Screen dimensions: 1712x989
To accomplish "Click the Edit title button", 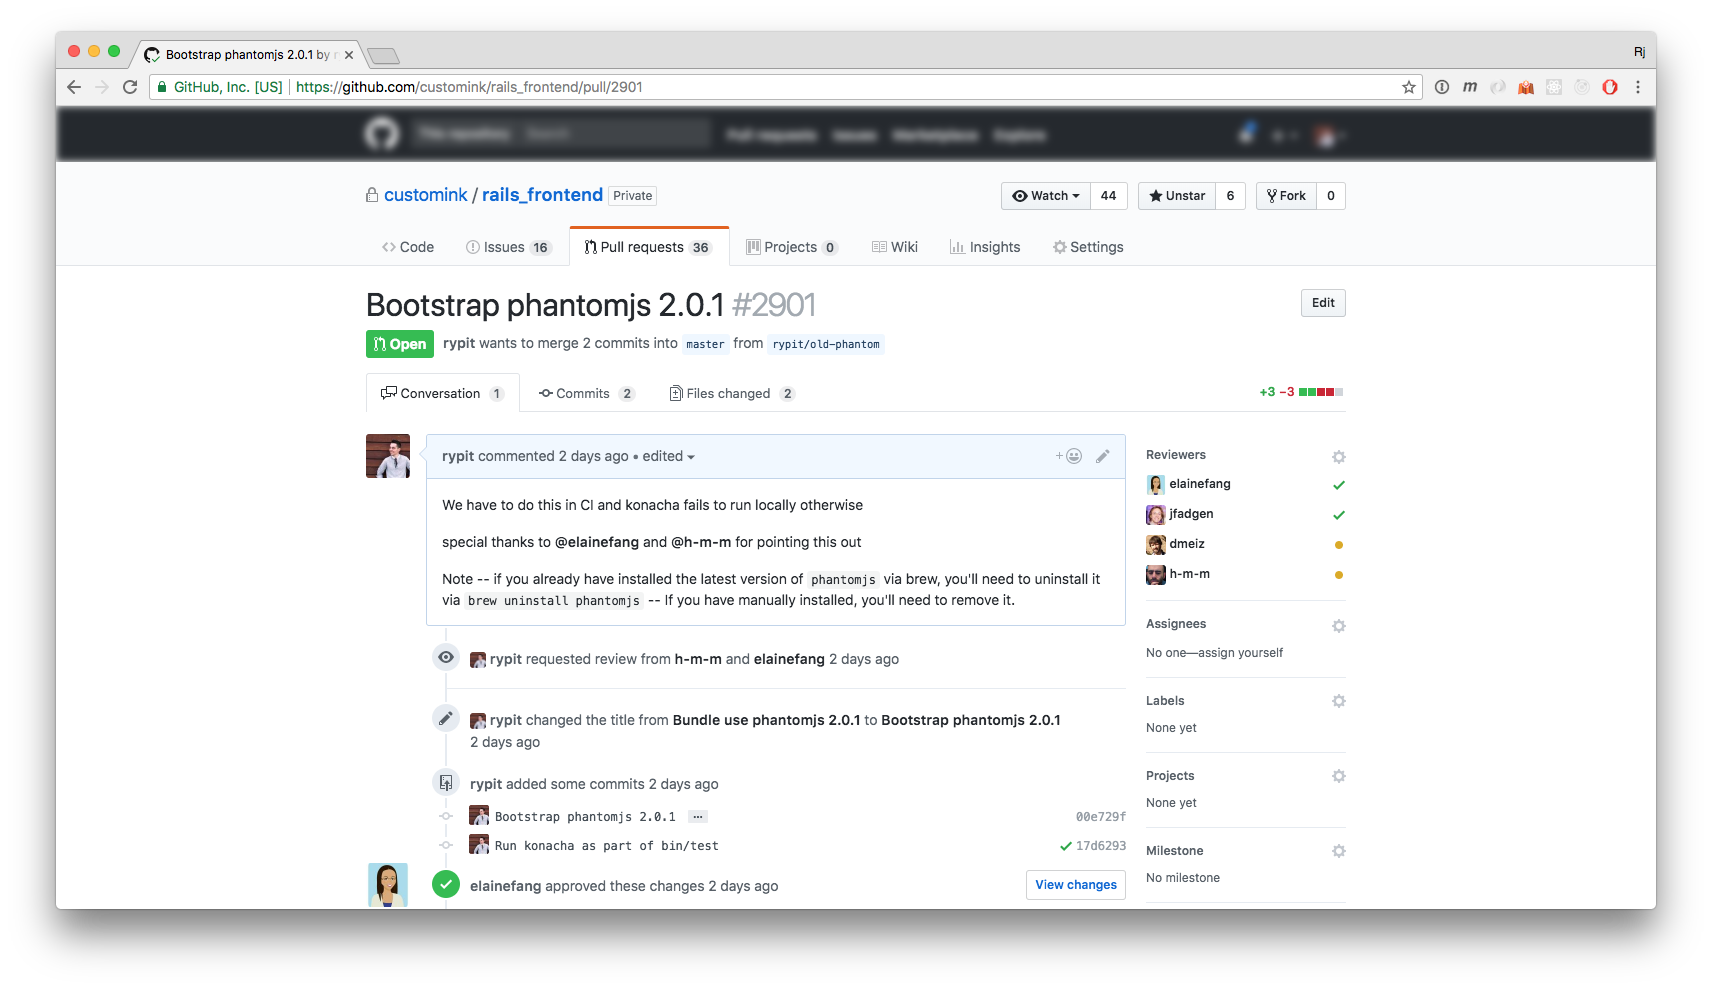I will [x=1323, y=303].
